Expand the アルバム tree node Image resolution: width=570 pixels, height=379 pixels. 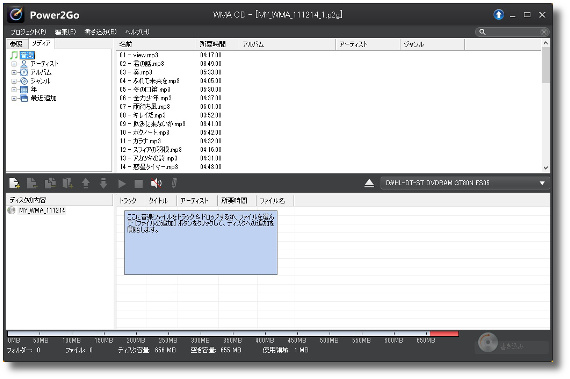point(14,72)
